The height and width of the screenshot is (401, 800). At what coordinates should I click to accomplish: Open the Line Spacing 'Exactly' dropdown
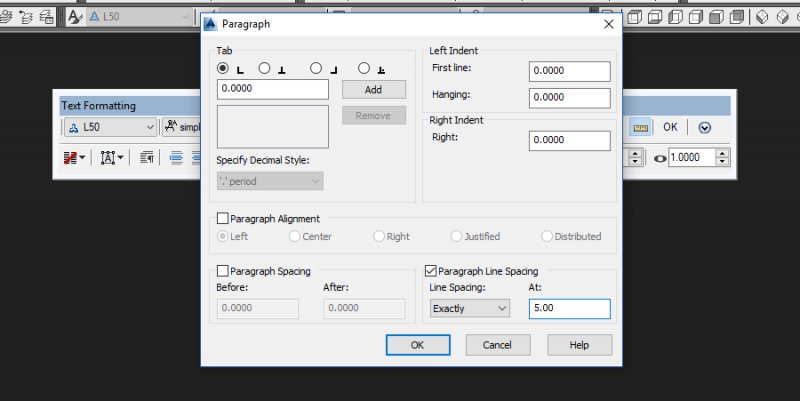(470, 308)
